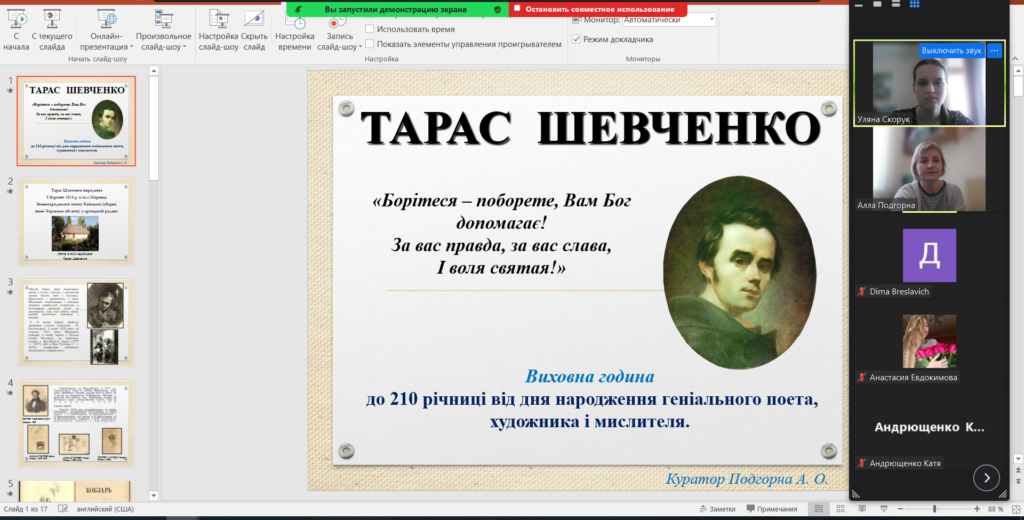1024x520 pixels.
Task: Click the security shield icon in sharing banner
Action: pos(498,9)
